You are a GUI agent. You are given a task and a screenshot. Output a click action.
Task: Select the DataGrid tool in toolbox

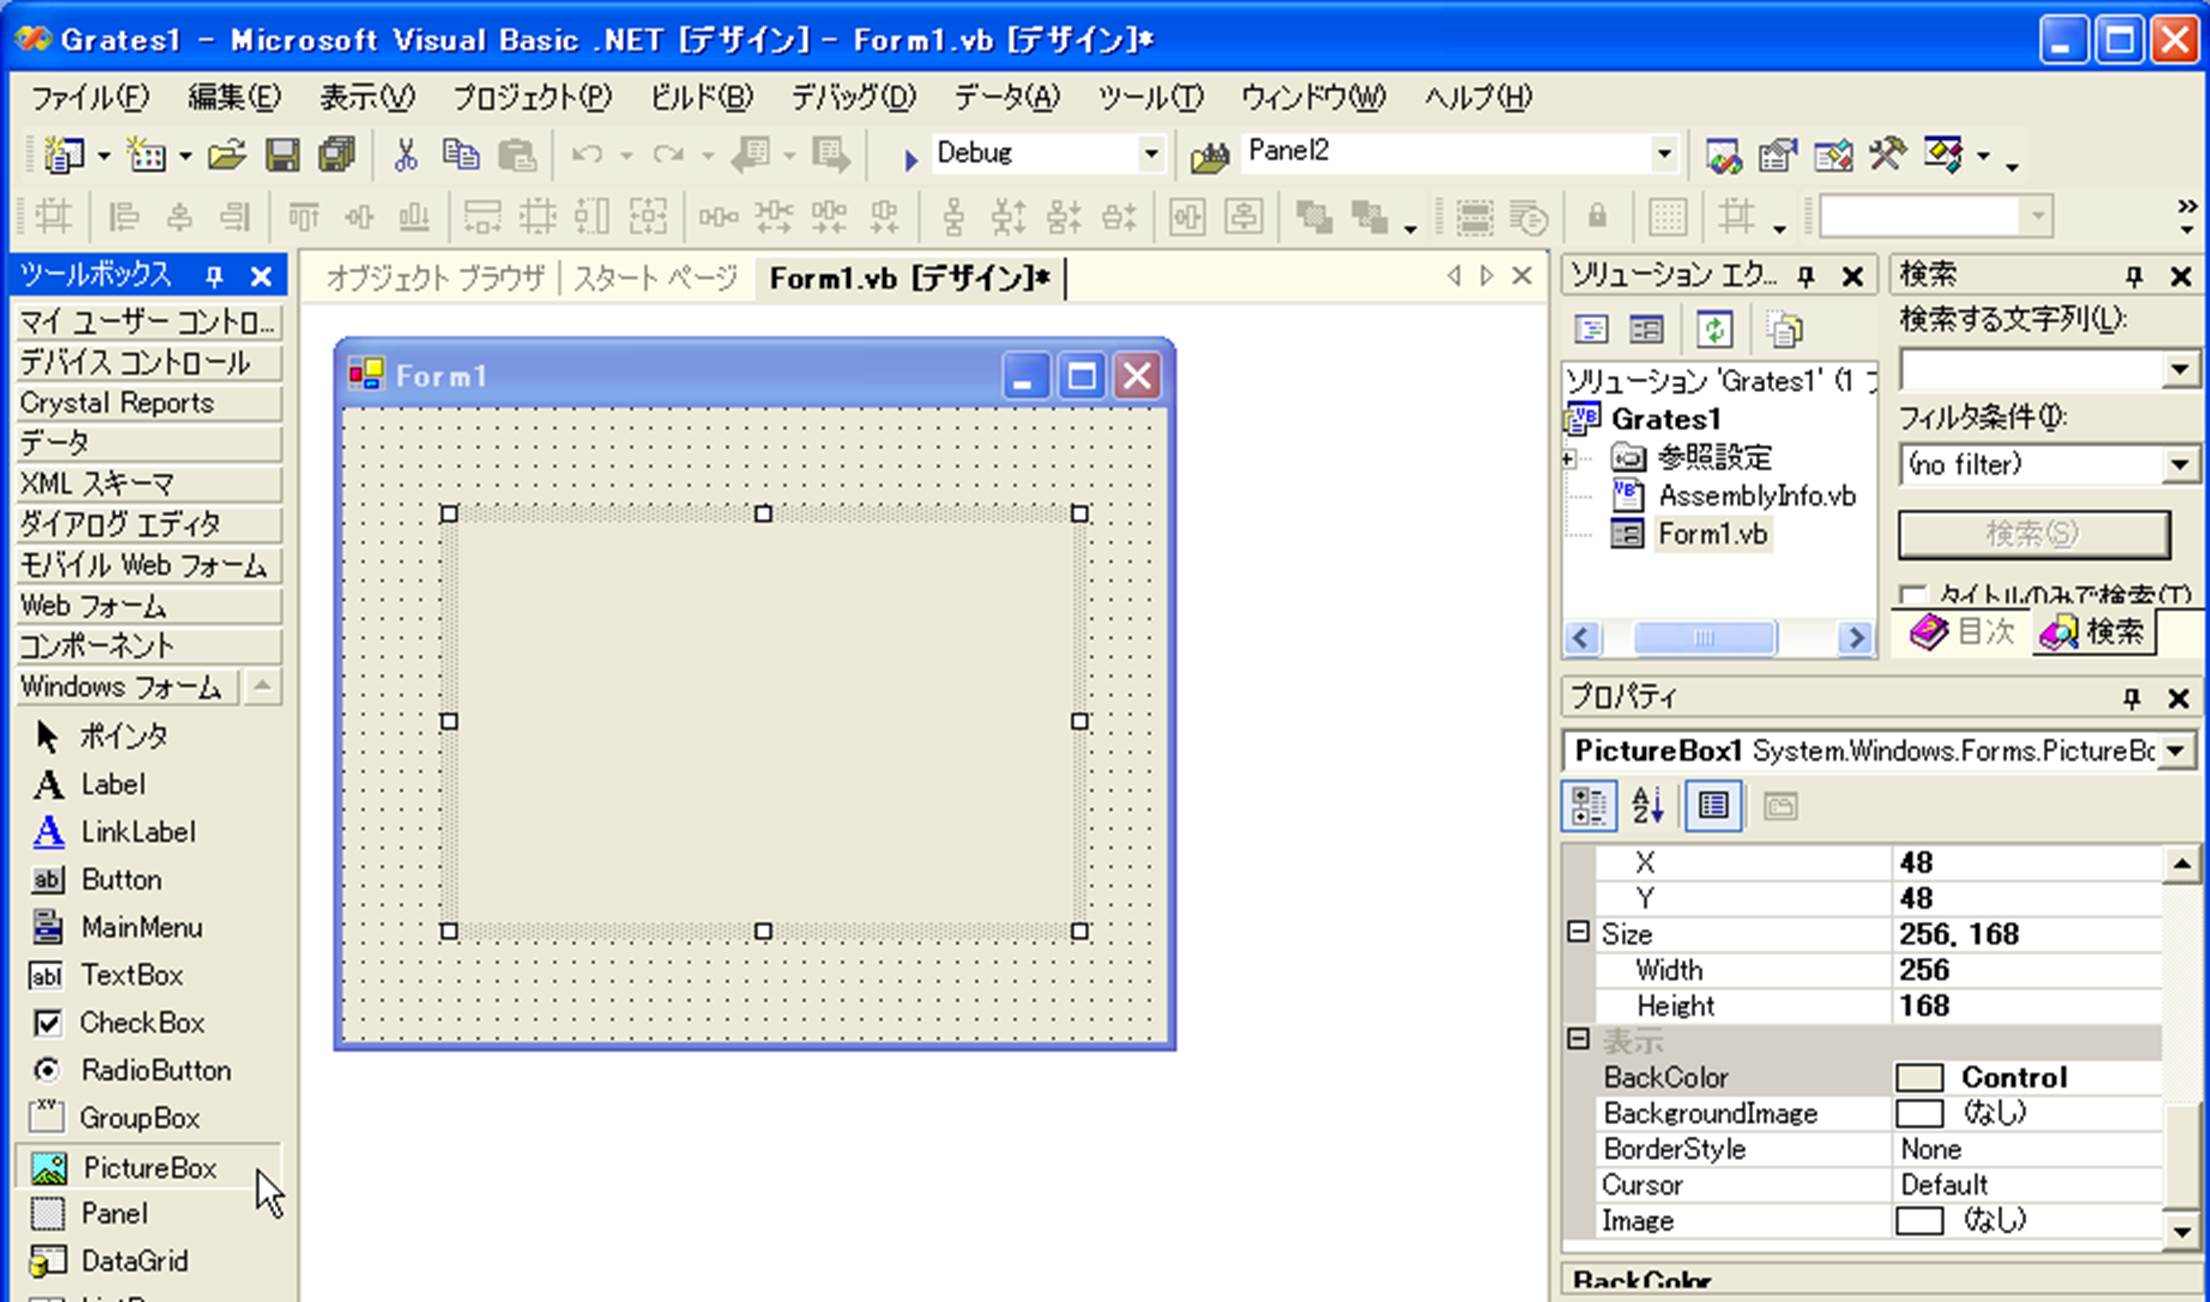(x=133, y=1260)
